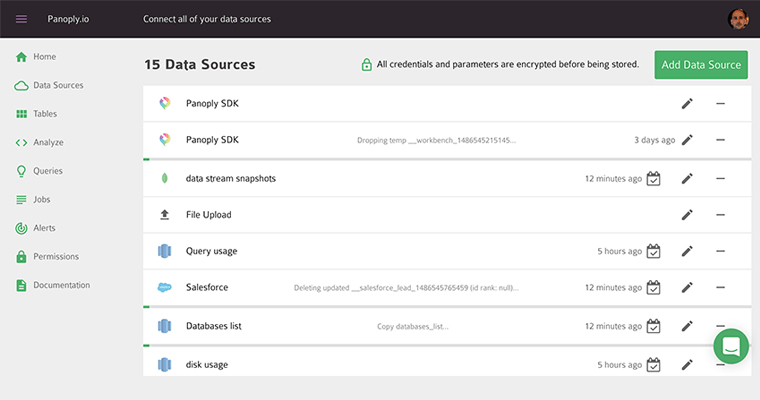Open Data Sources in the sidebar
This screenshot has width=760, height=400.
pyautogui.click(x=49, y=85)
